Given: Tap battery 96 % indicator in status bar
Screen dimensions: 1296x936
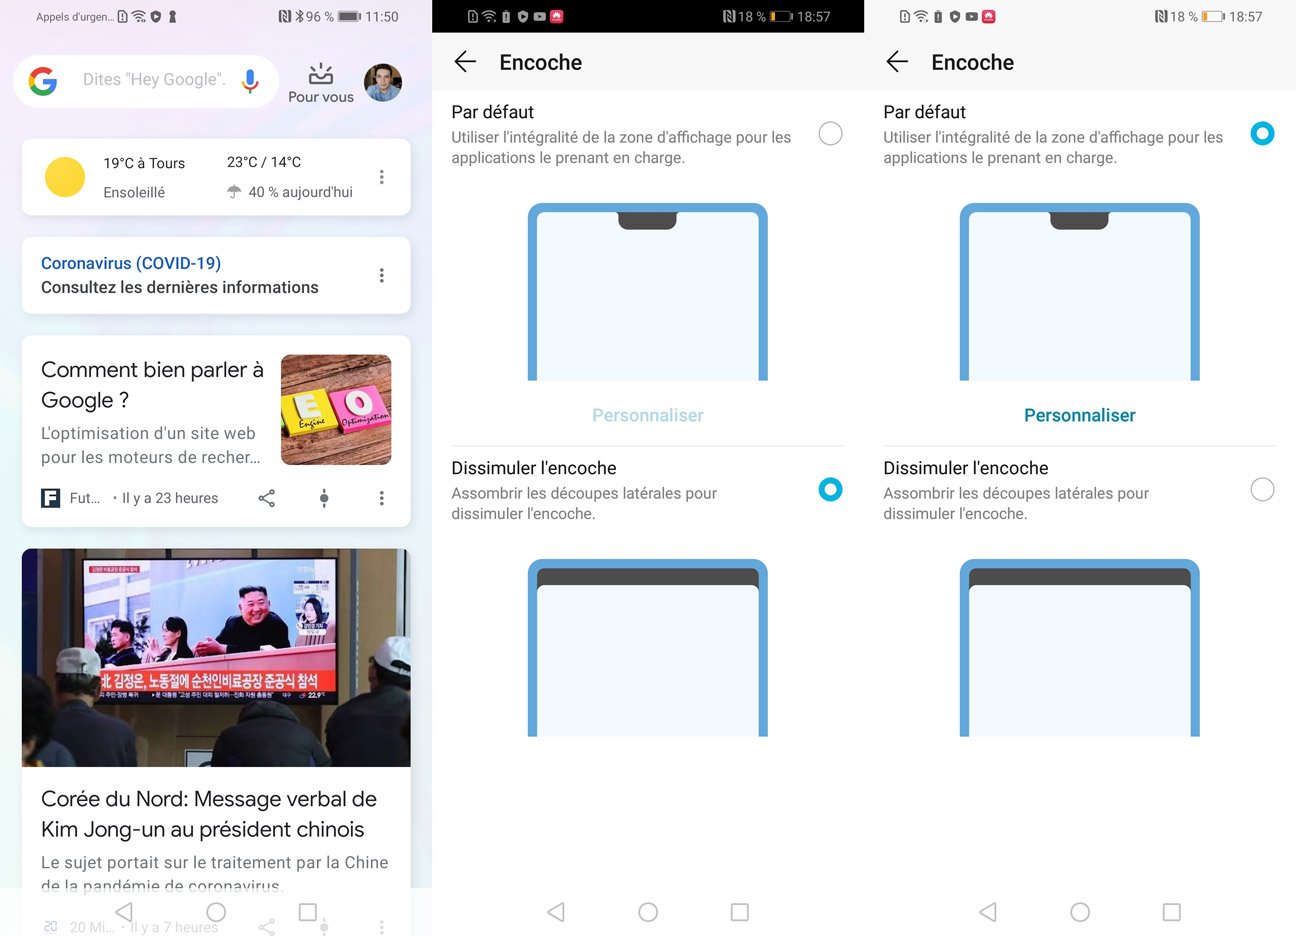Looking at the screenshot, I should (334, 16).
